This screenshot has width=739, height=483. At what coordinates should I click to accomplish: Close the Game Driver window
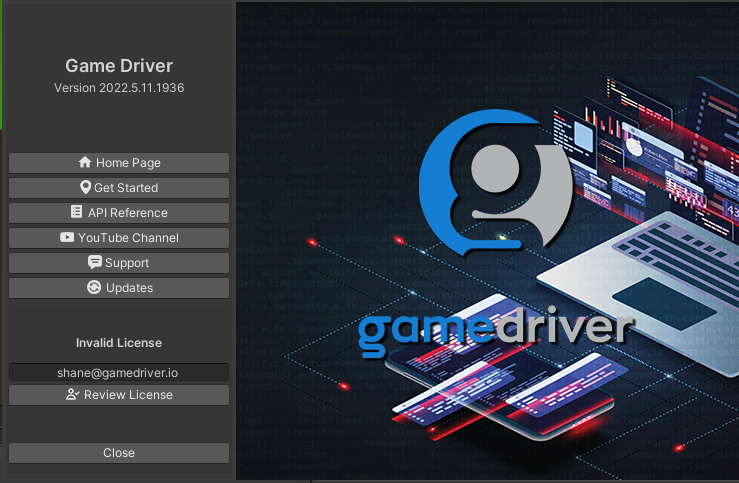(119, 453)
